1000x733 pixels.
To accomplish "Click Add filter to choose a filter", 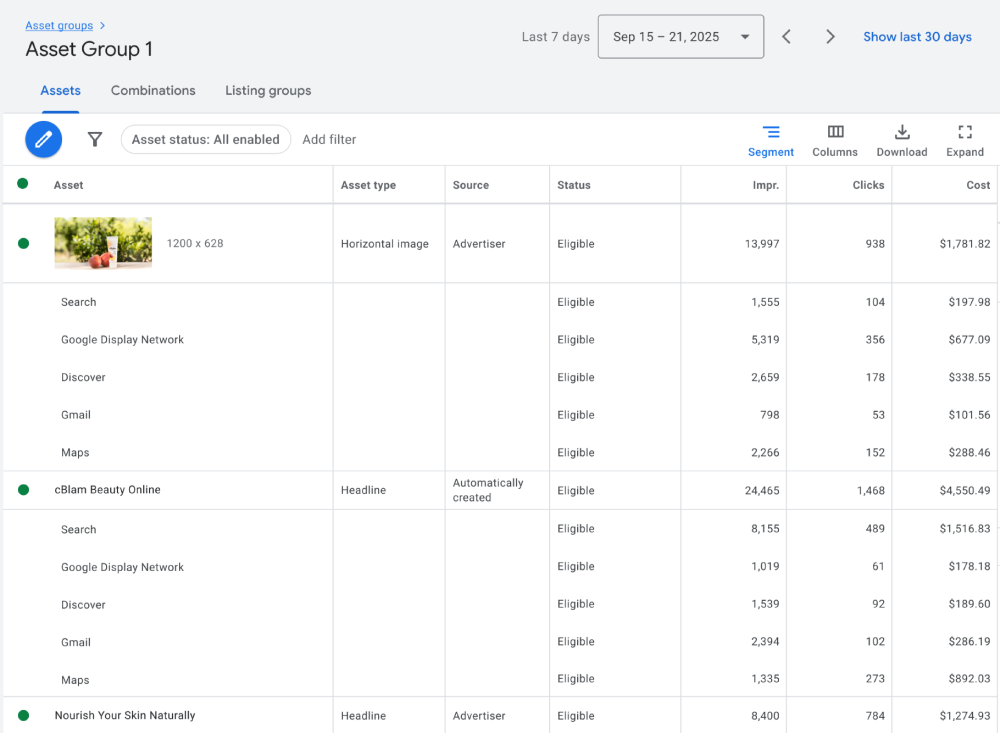I will click(x=329, y=139).
